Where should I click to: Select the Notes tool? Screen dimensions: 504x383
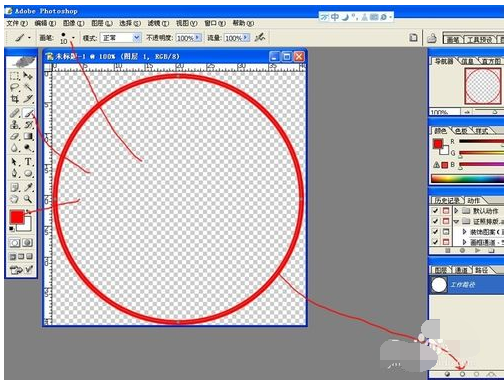coord(14,188)
